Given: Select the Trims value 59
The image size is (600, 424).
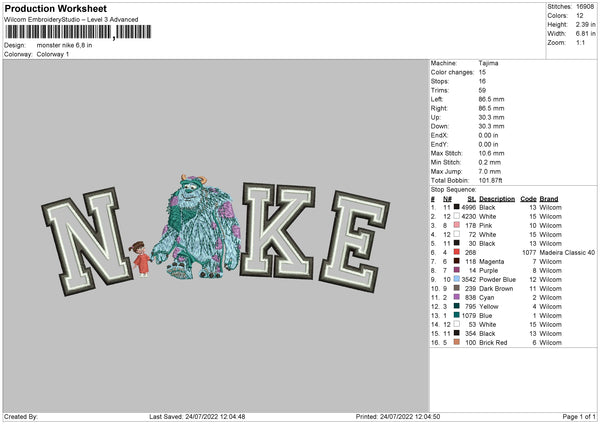Looking at the screenshot, I should (482, 90).
